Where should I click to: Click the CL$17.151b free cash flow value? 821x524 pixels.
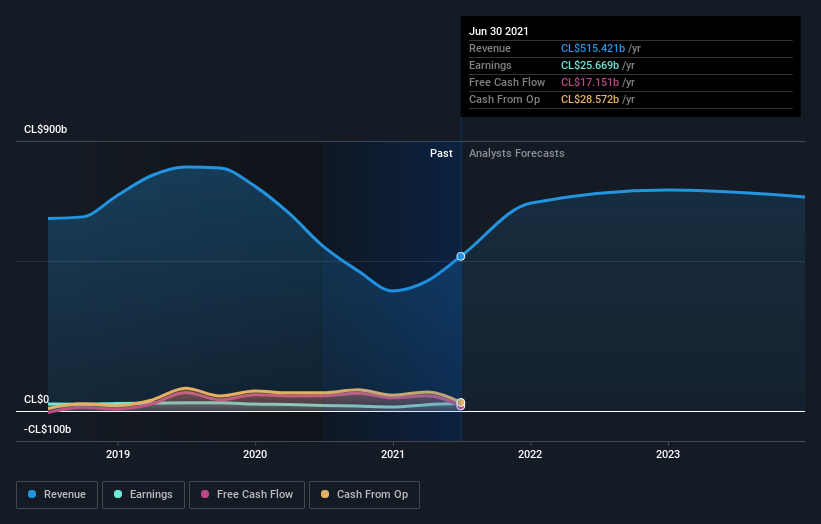pyautogui.click(x=590, y=82)
